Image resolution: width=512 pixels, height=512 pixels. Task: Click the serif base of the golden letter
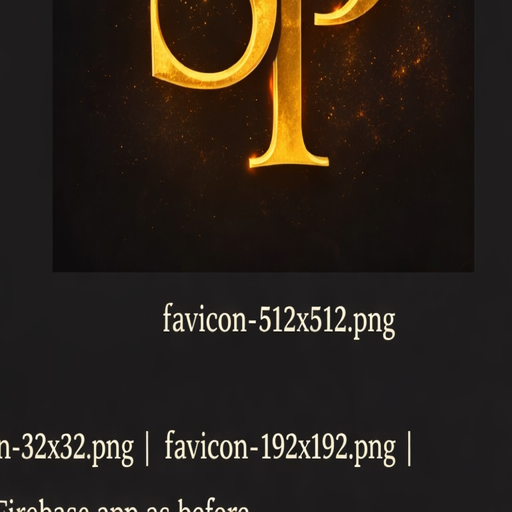pyautogui.click(x=289, y=161)
